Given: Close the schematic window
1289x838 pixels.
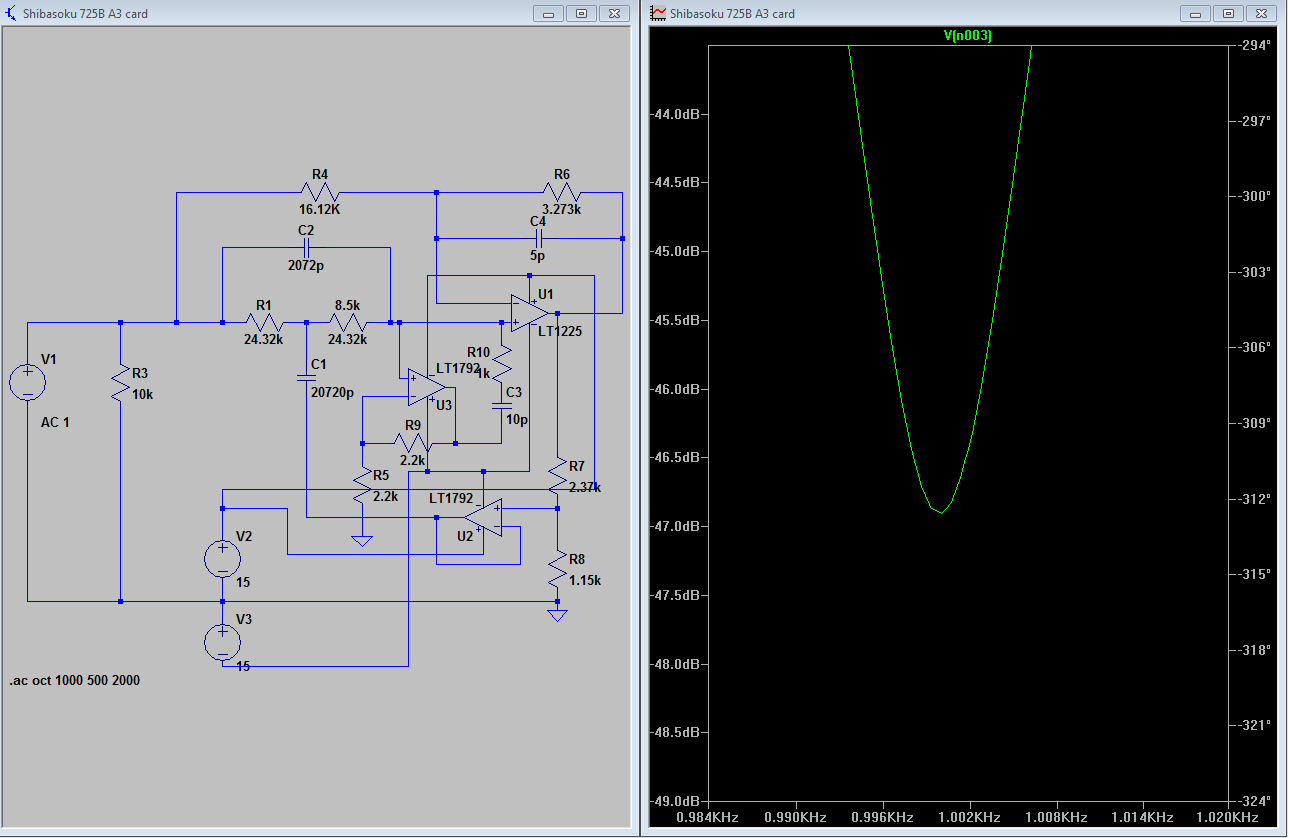Looking at the screenshot, I should [x=613, y=13].
